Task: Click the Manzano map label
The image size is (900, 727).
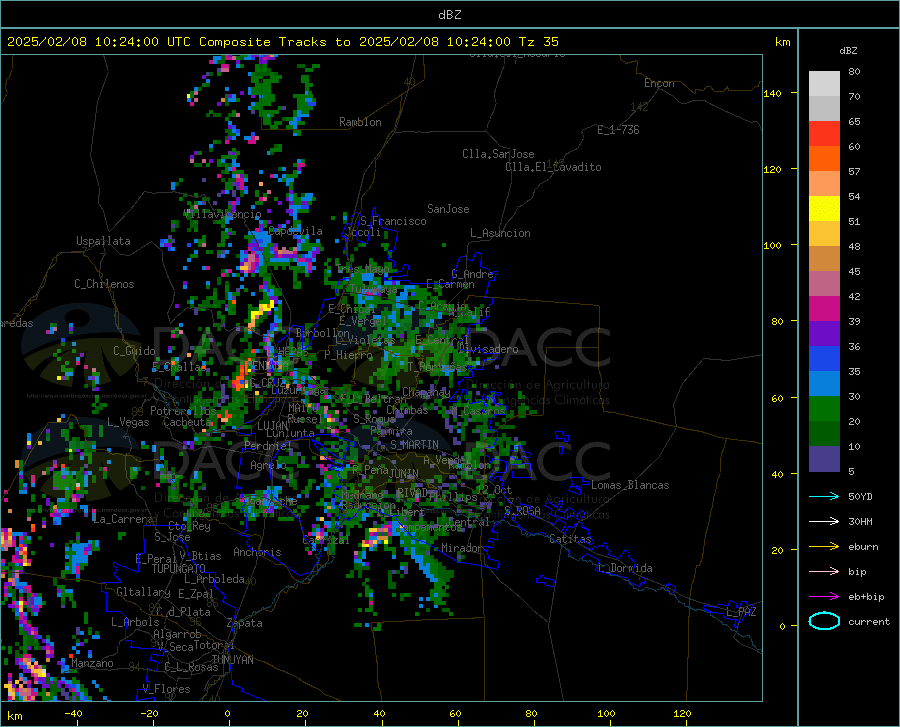Action: (x=92, y=663)
